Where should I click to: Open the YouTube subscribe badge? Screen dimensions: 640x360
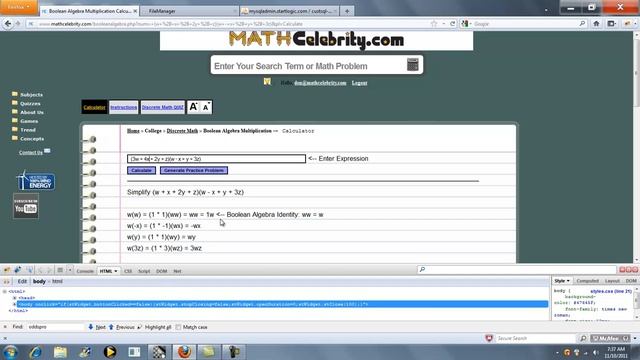tap(26, 206)
